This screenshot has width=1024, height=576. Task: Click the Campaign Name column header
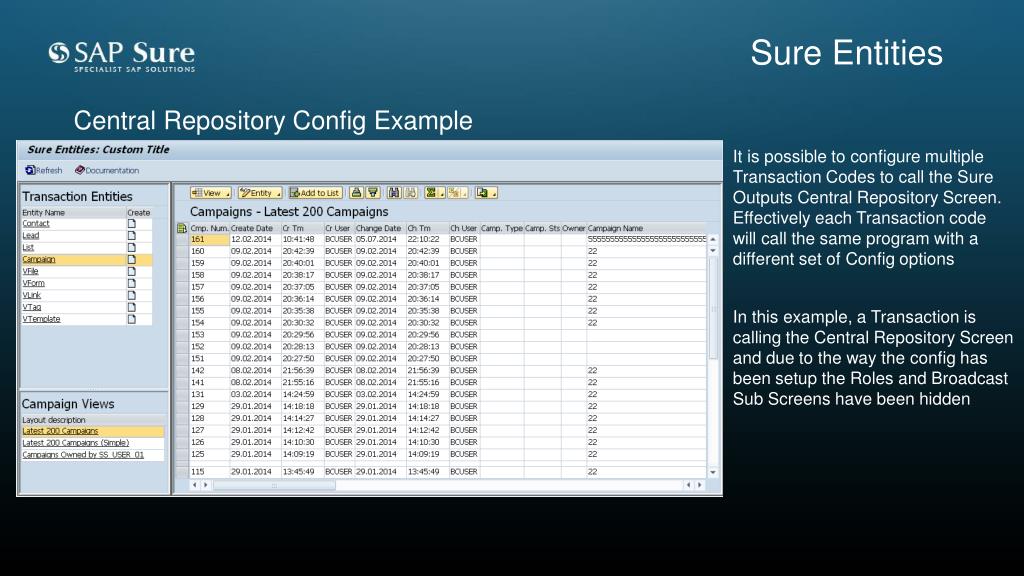coord(646,229)
